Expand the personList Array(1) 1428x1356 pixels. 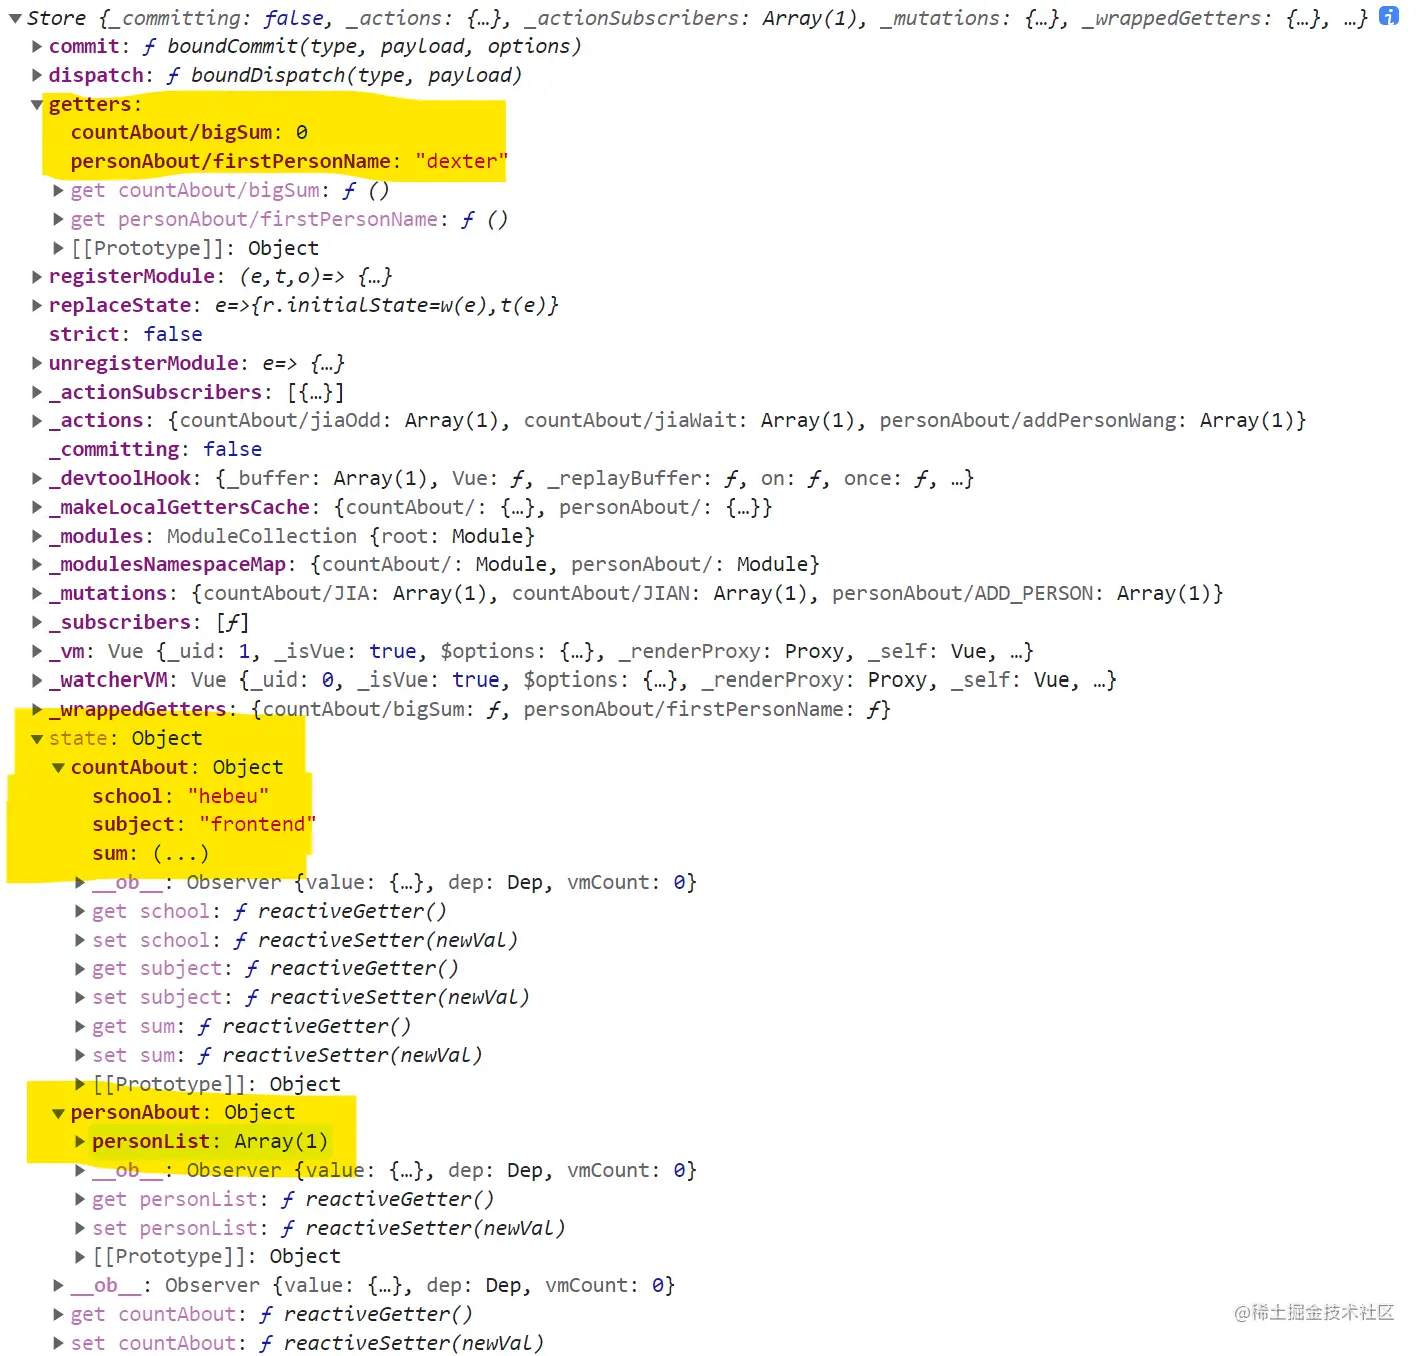pos(81,1141)
